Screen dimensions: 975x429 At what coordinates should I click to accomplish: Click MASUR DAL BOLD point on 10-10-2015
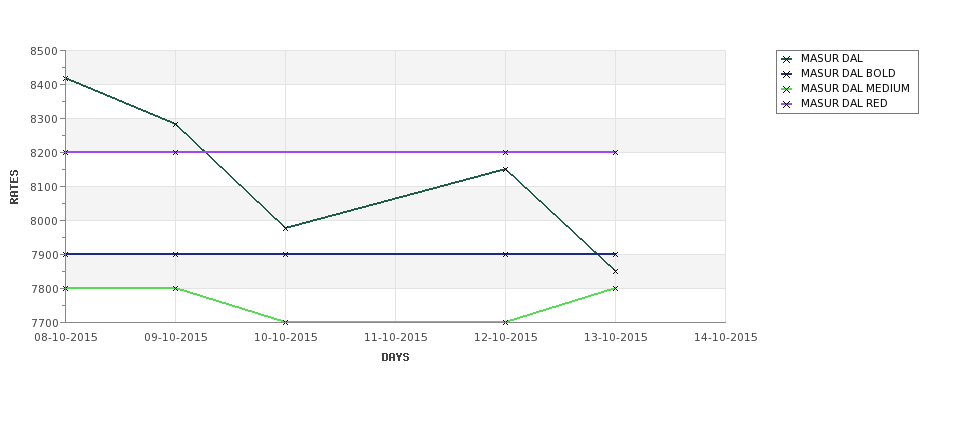(x=285, y=254)
